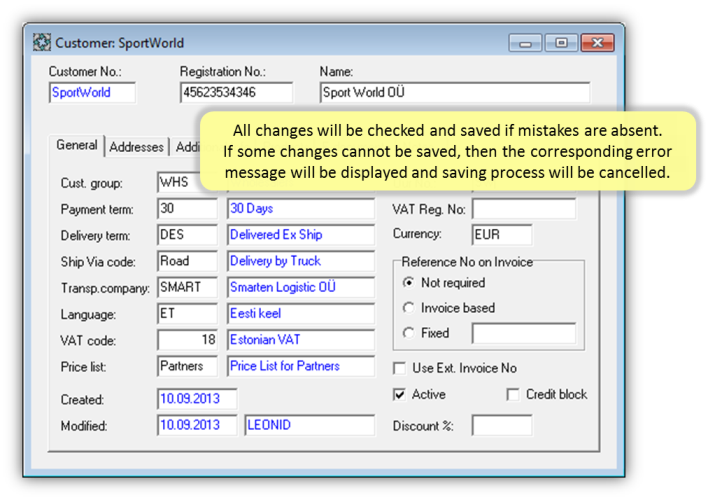
Task: Minimize the Customer: SportWorld window
Action: click(x=525, y=43)
